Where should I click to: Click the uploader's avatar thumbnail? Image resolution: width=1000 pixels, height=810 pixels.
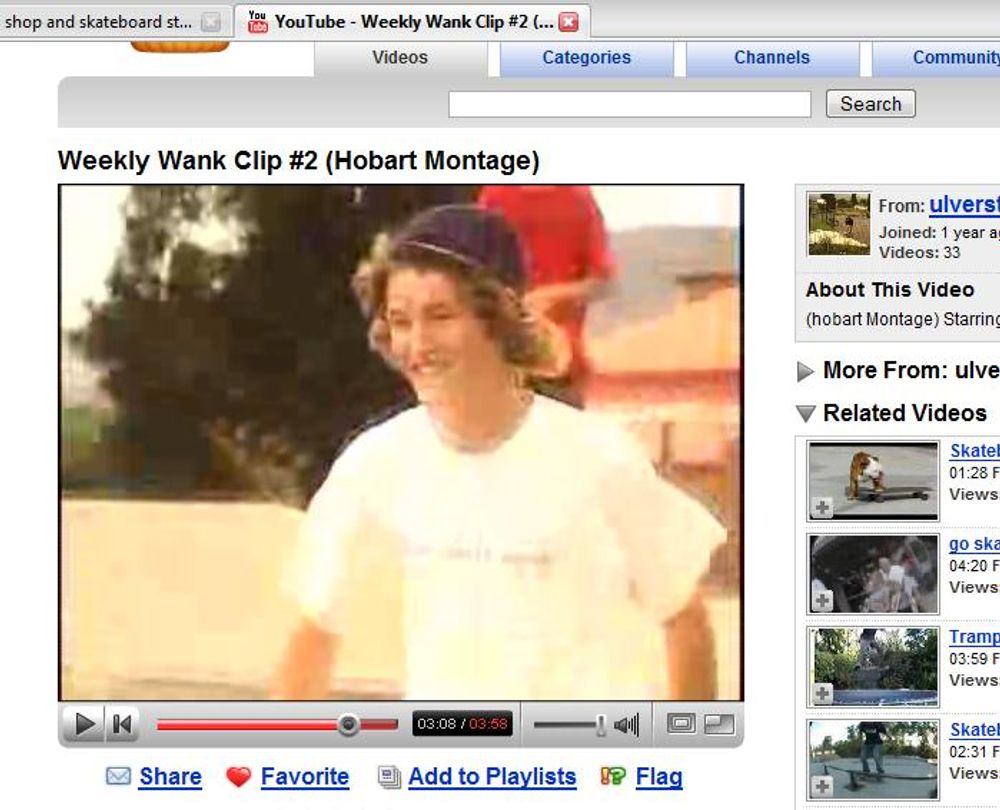point(839,224)
